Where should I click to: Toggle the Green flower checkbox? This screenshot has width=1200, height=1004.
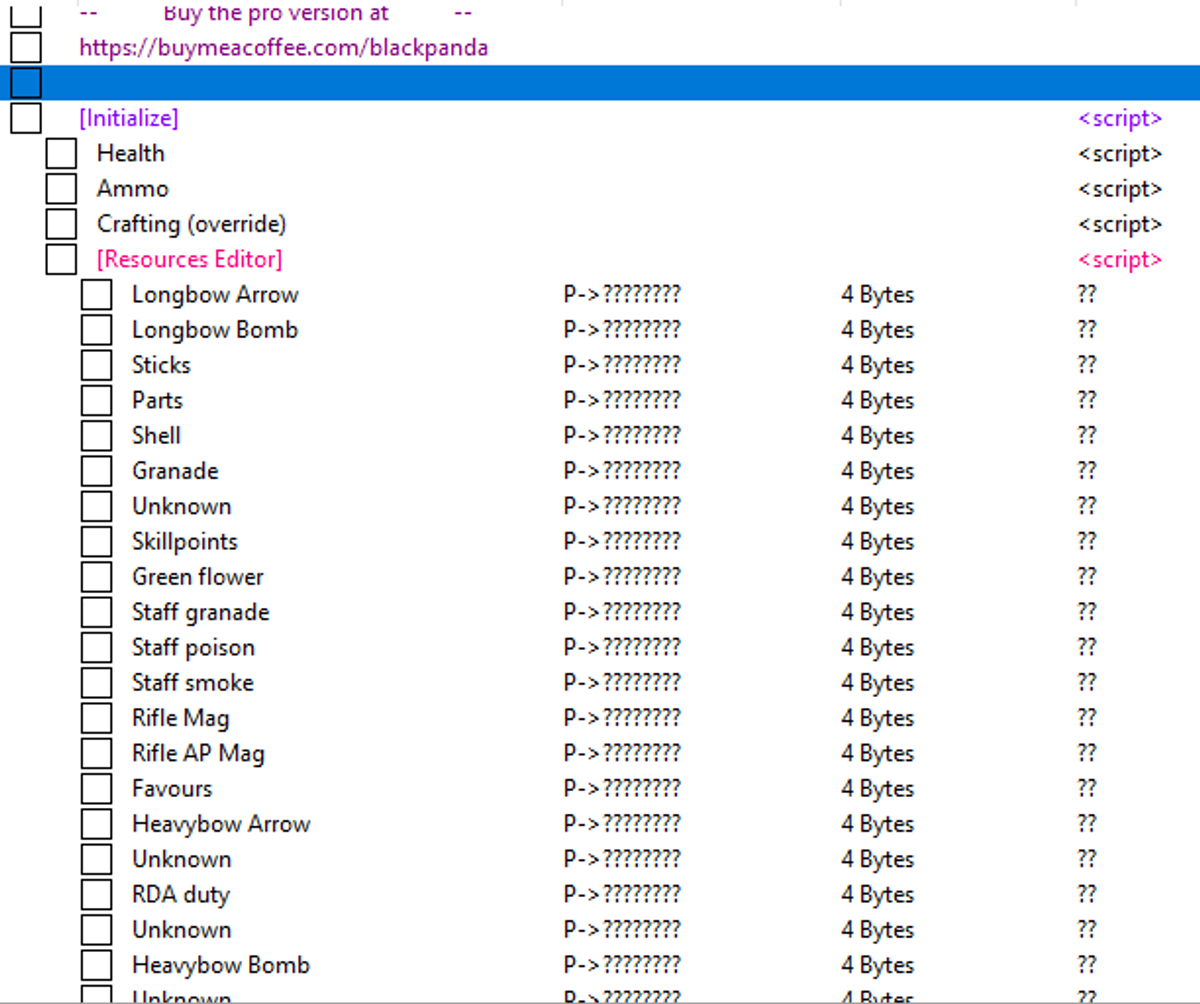pos(96,577)
